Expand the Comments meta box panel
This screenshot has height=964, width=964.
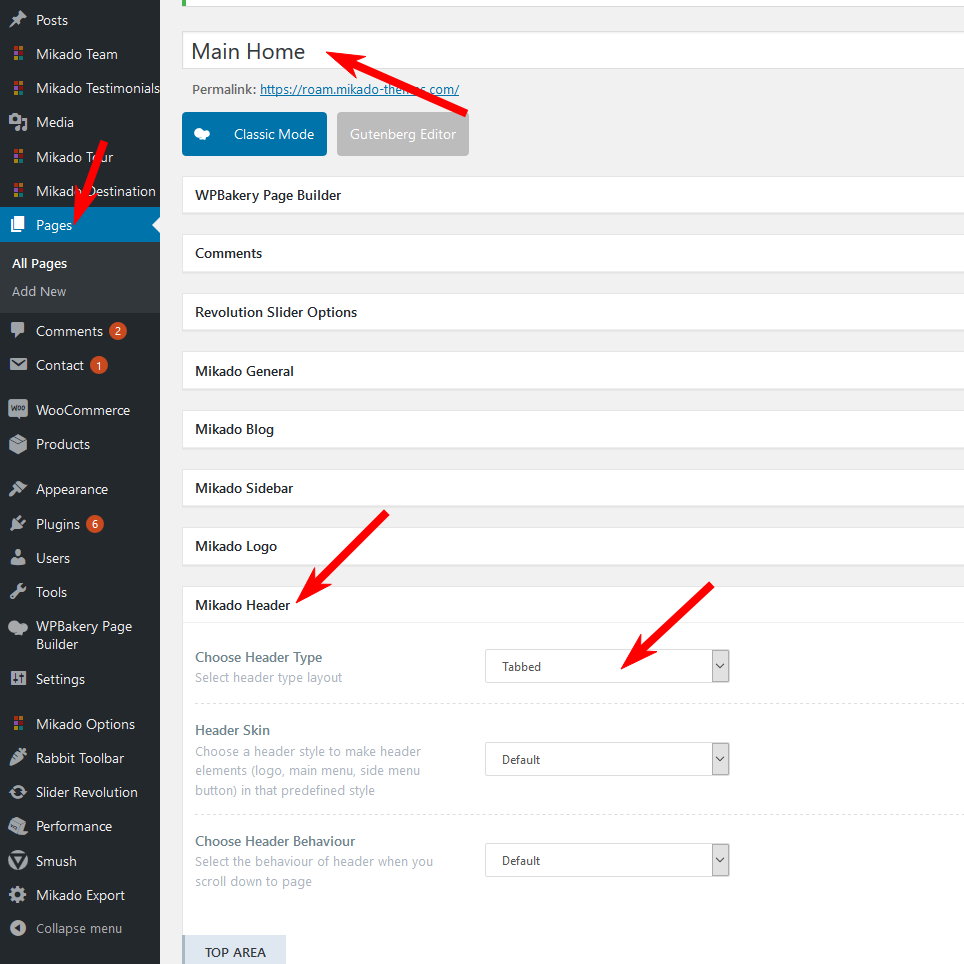(x=573, y=253)
